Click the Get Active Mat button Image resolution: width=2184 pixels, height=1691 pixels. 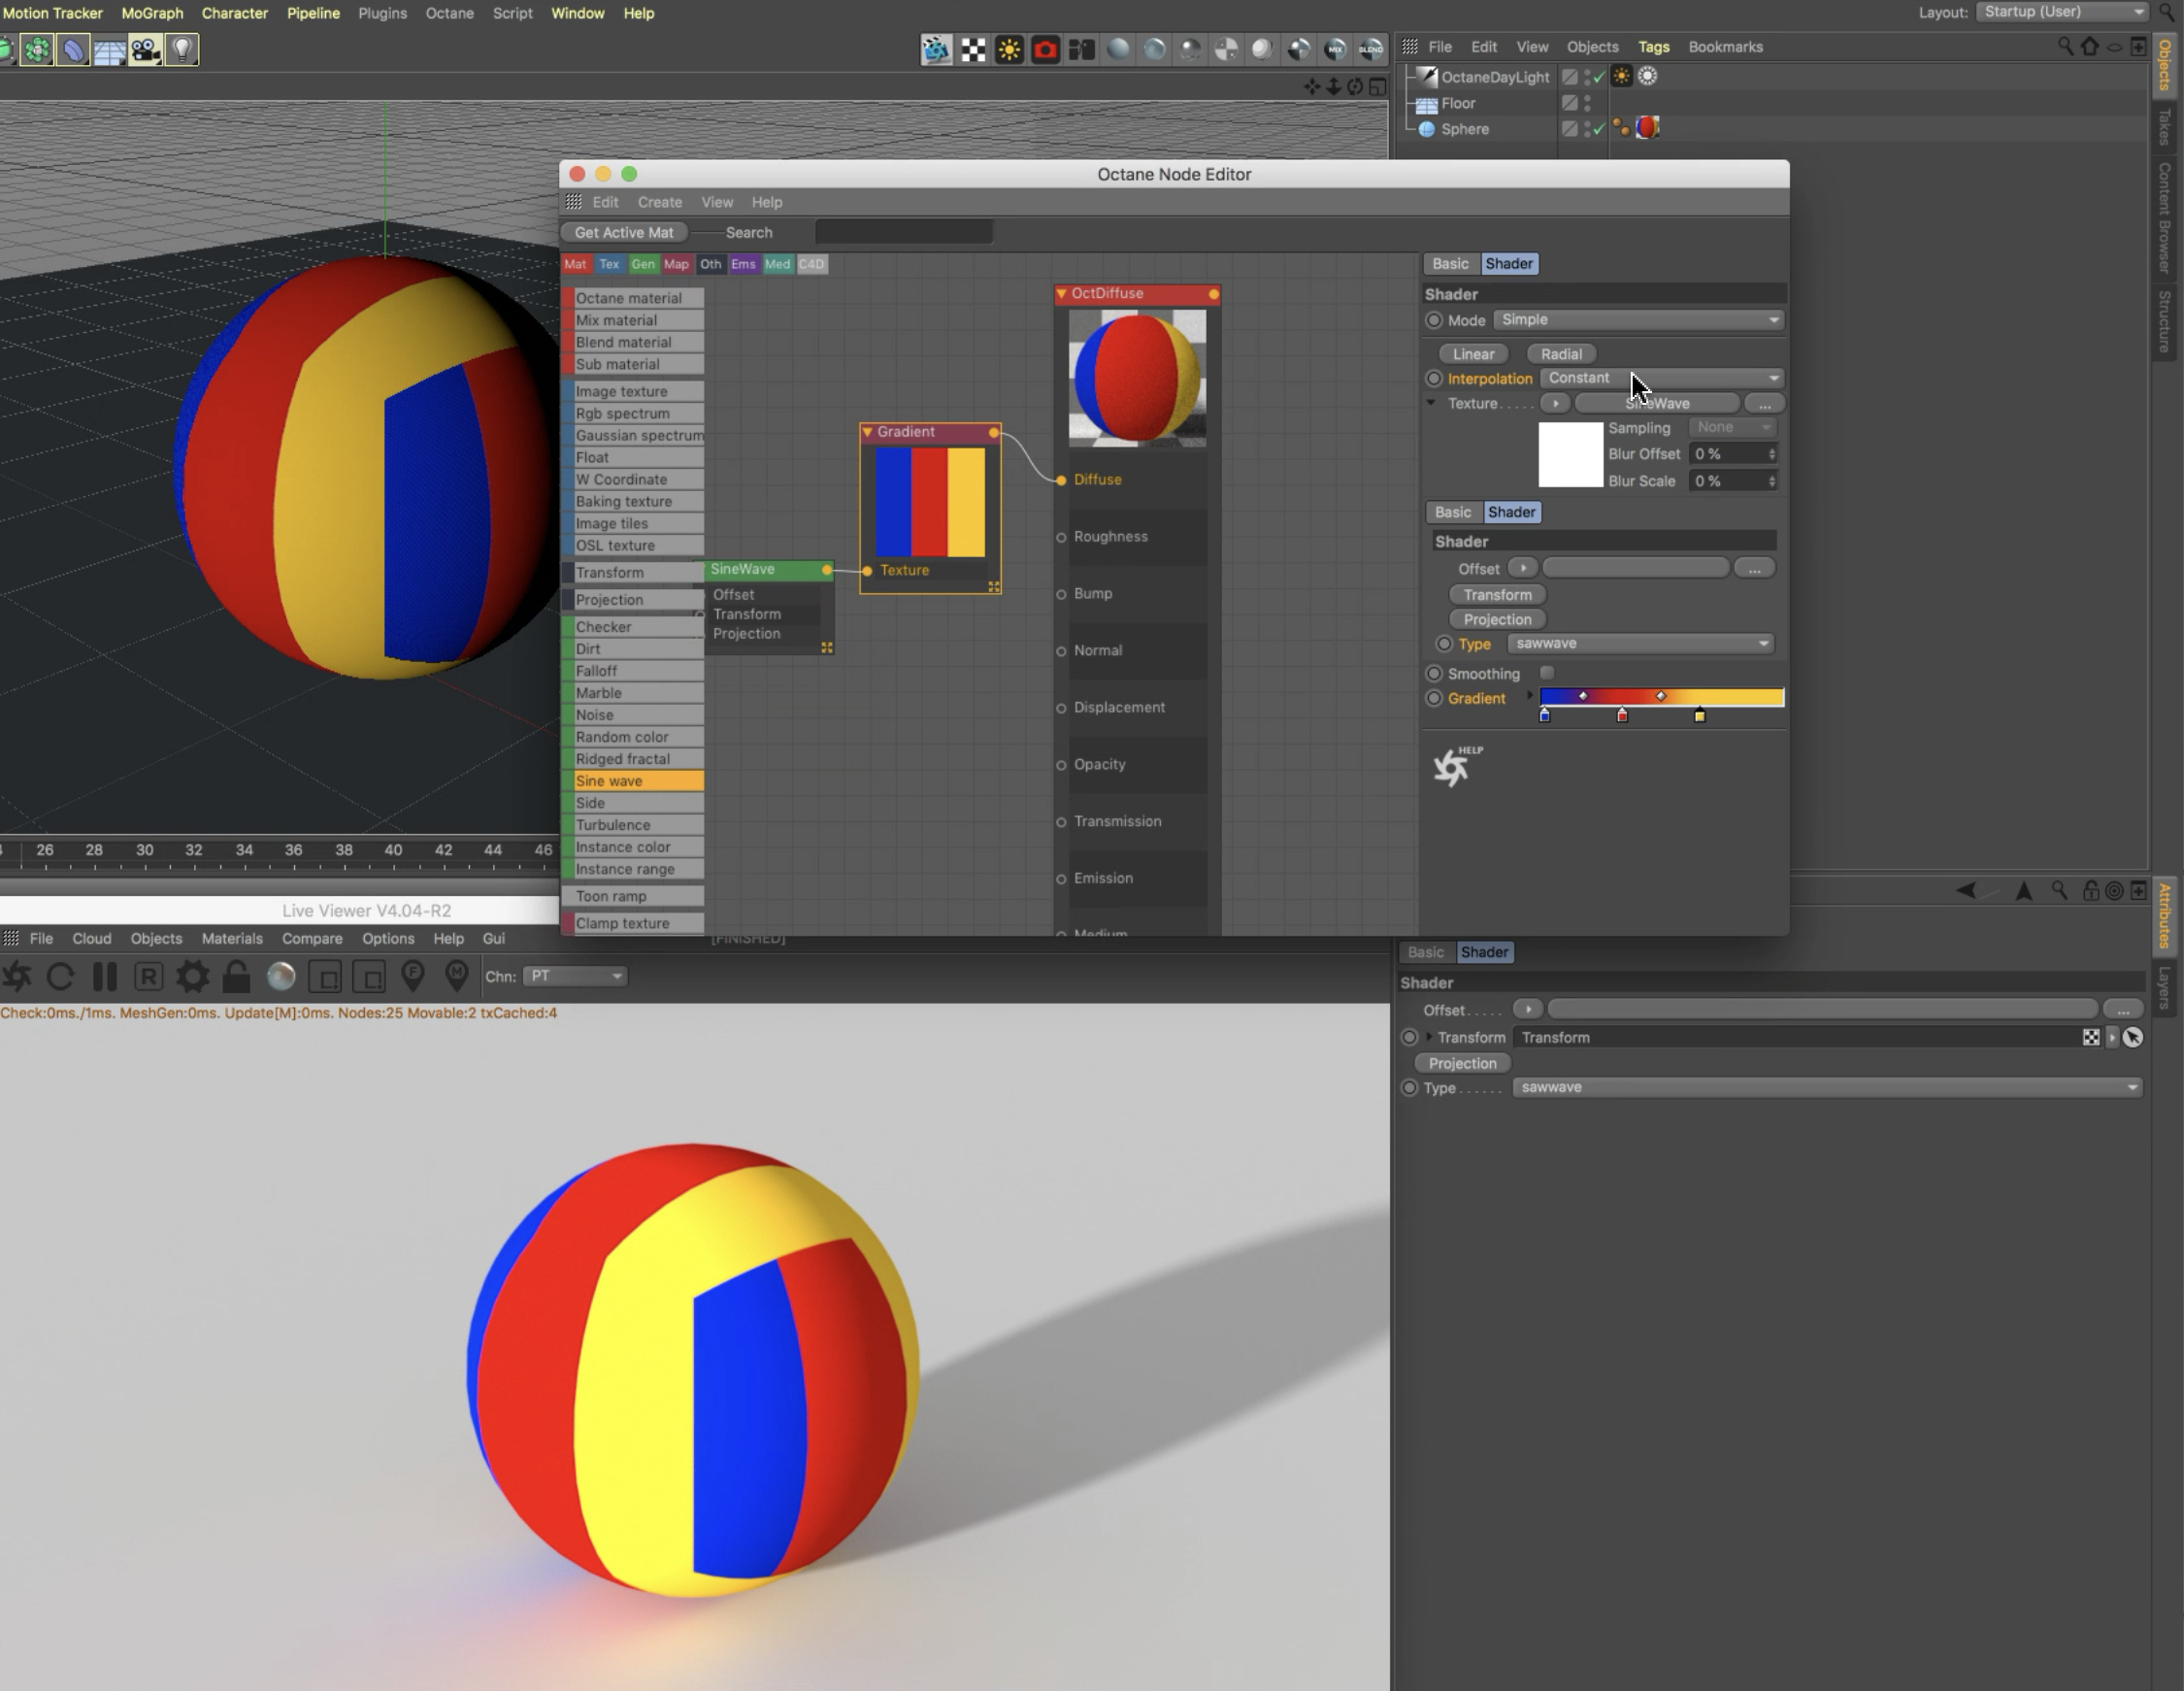623,232
